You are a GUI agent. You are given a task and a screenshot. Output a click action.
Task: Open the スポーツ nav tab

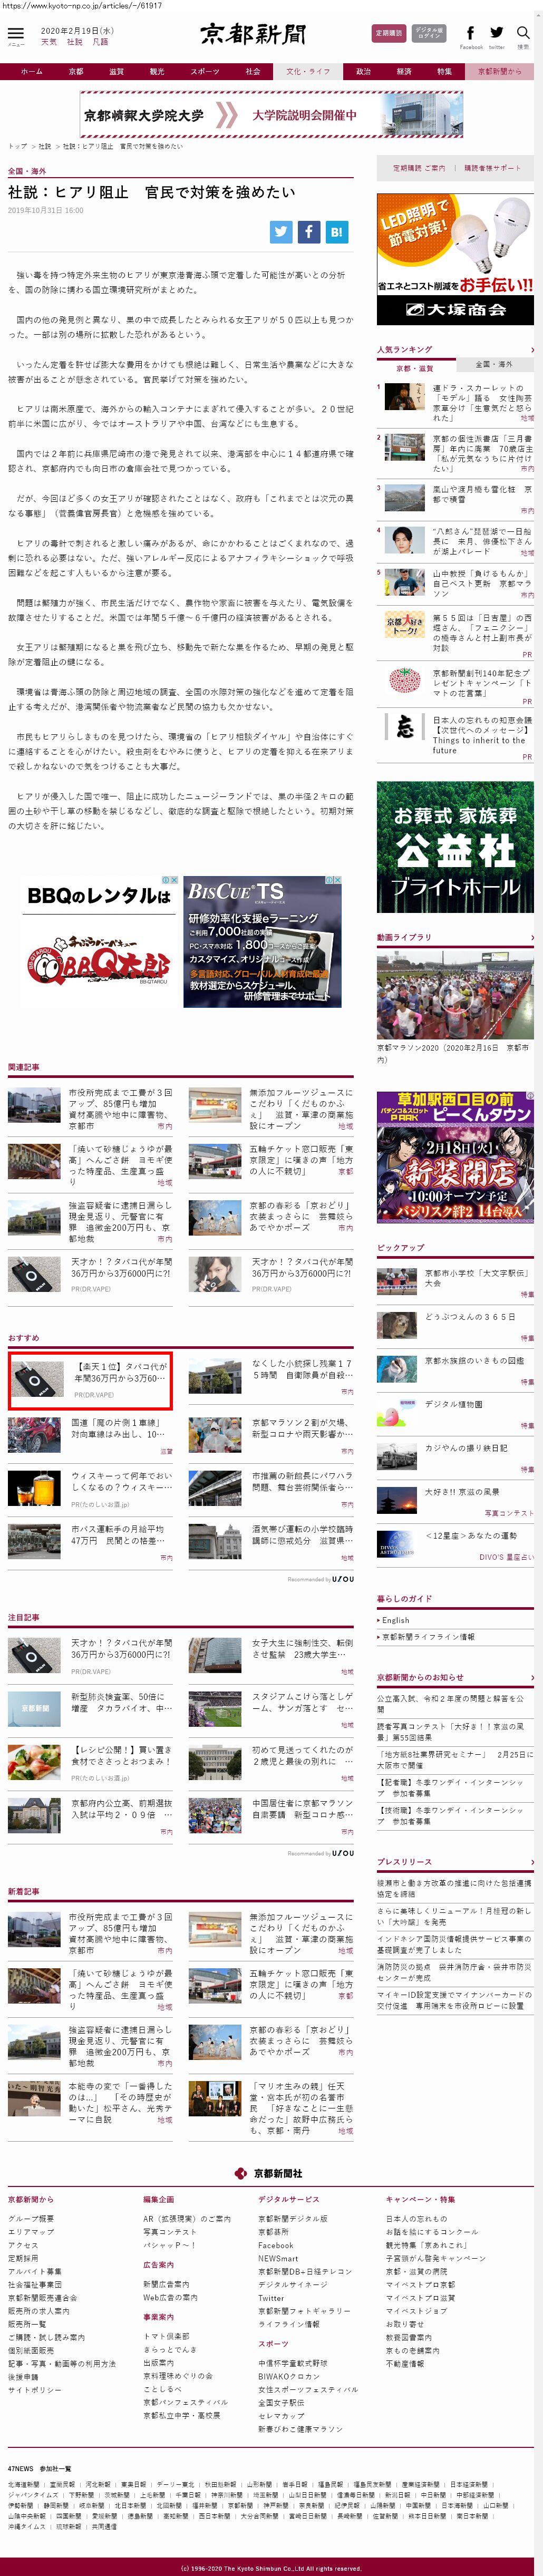(x=204, y=71)
